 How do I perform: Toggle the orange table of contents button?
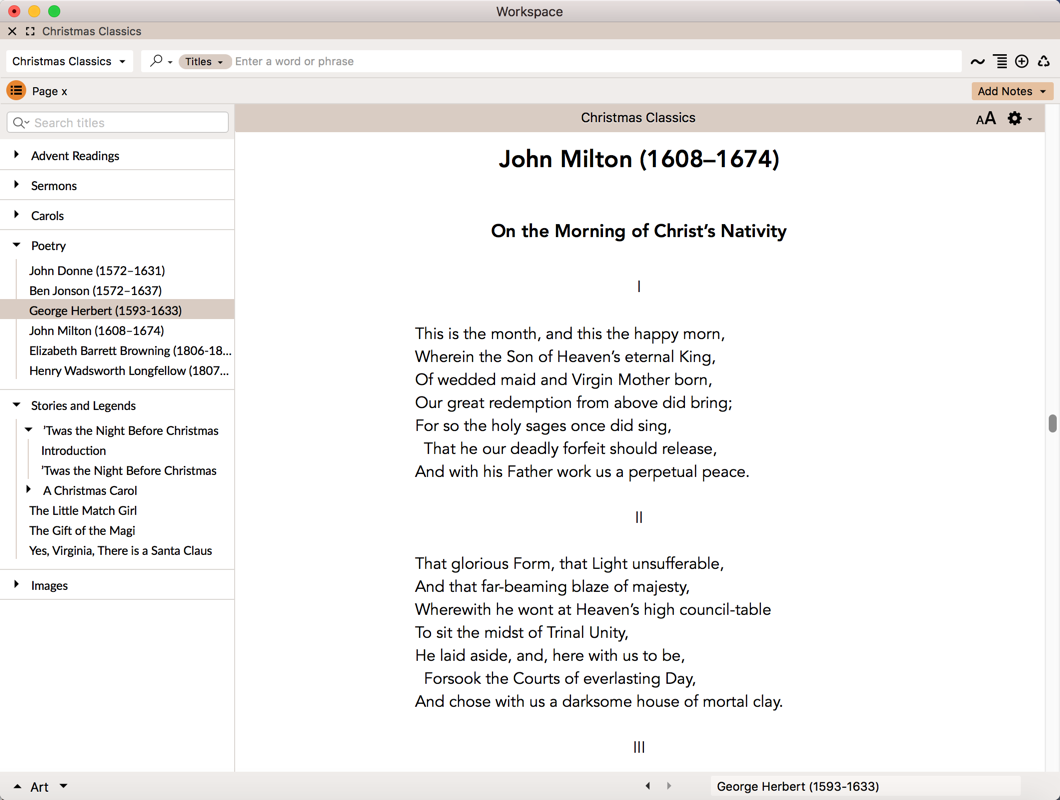[16, 91]
